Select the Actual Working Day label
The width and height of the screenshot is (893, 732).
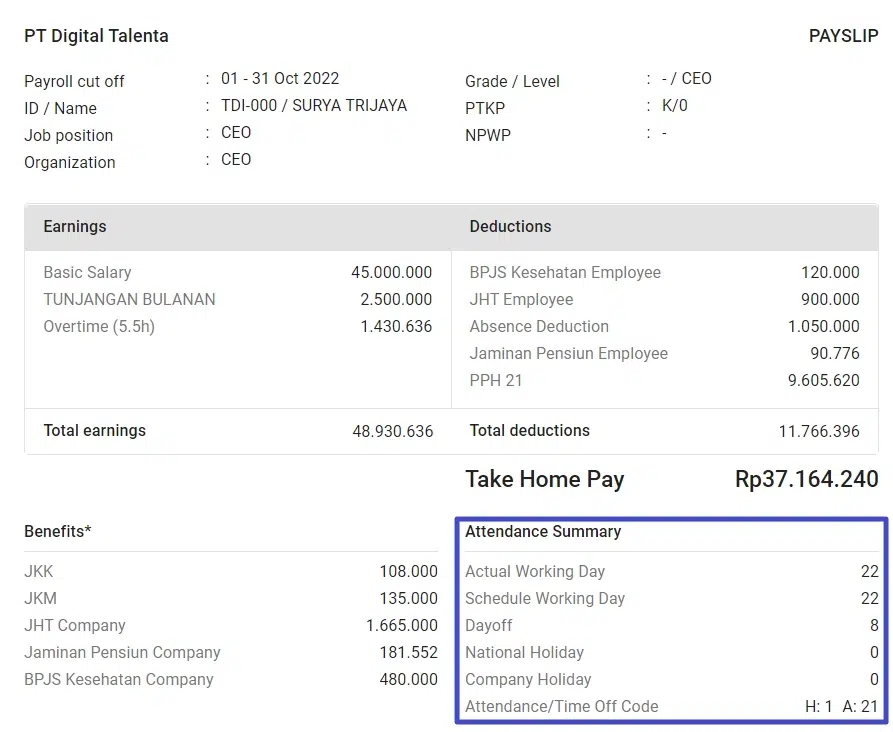click(535, 571)
